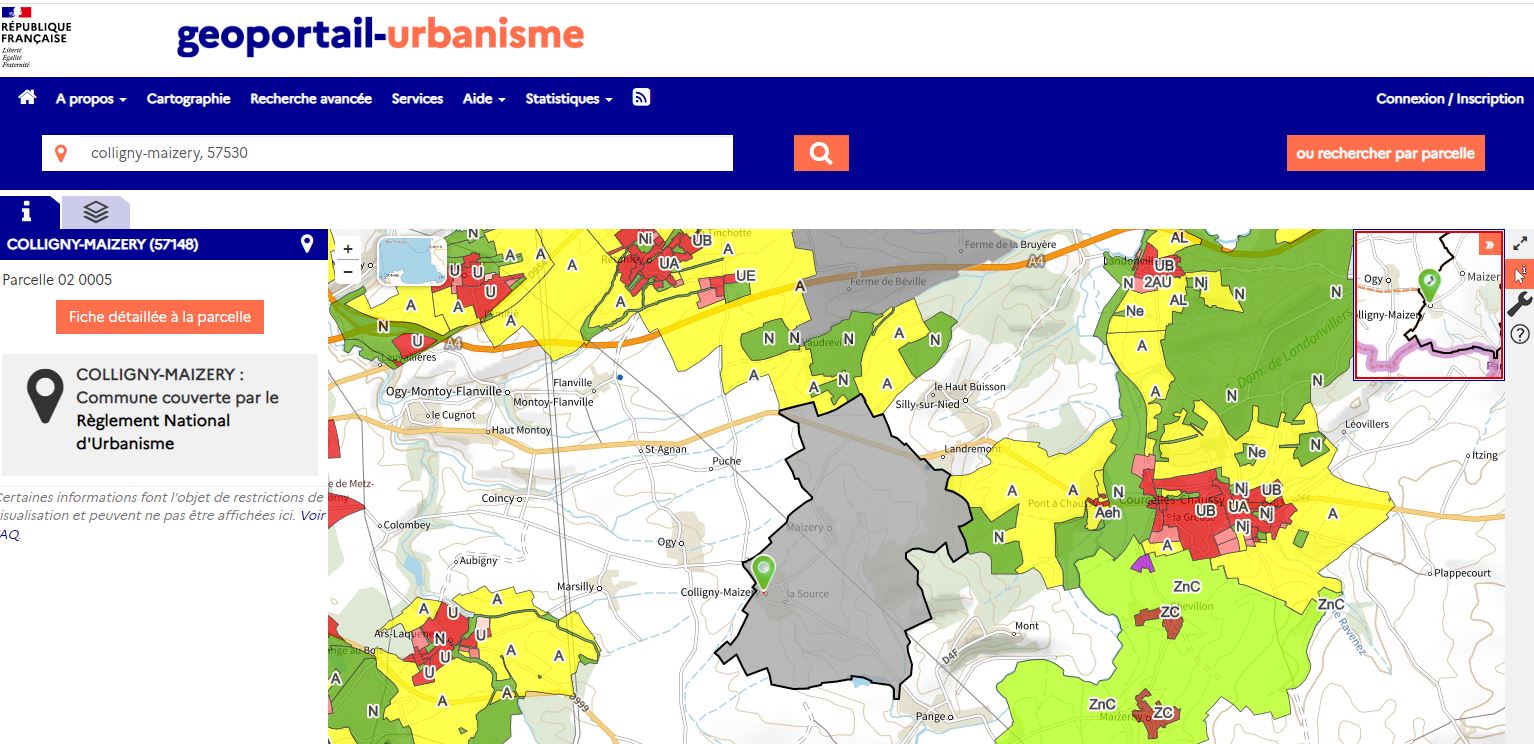The width and height of the screenshot is (1534, 744).
Task: Click the 'Règlement National d'Urbanisme' text
Action: click(153, 432)
